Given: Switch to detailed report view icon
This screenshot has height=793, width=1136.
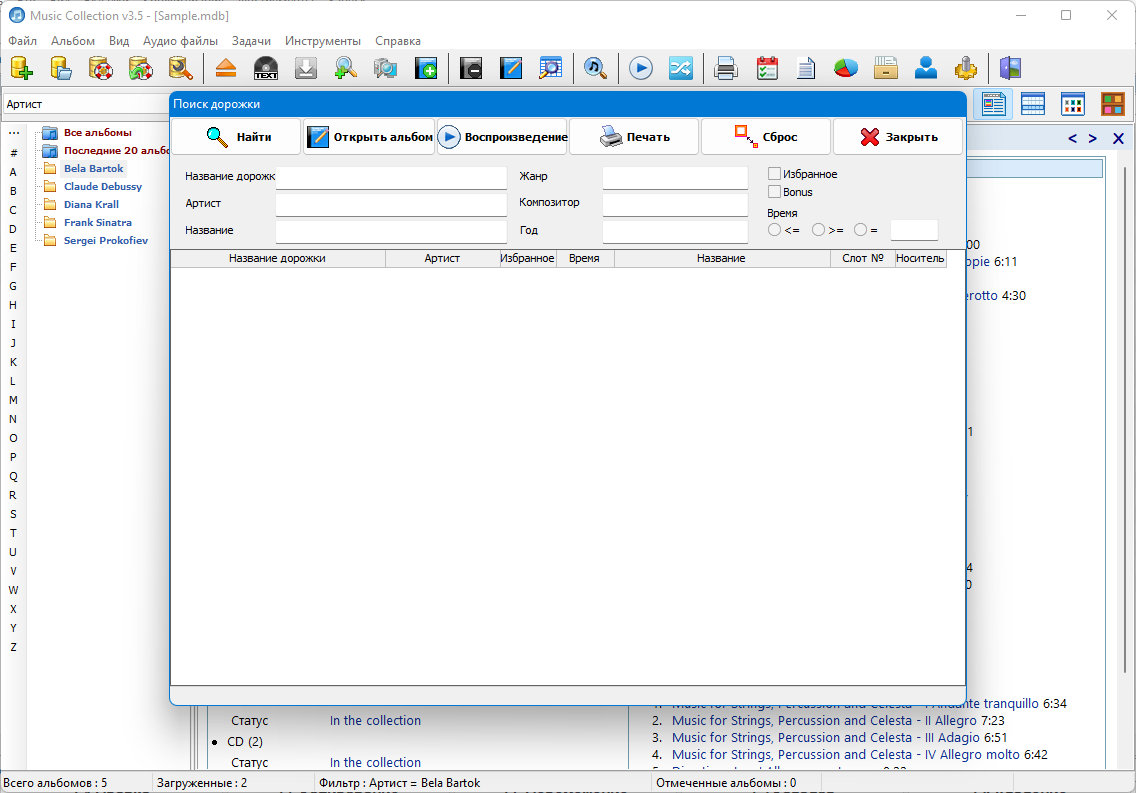Looking at the screenshot, I should 993,104.
